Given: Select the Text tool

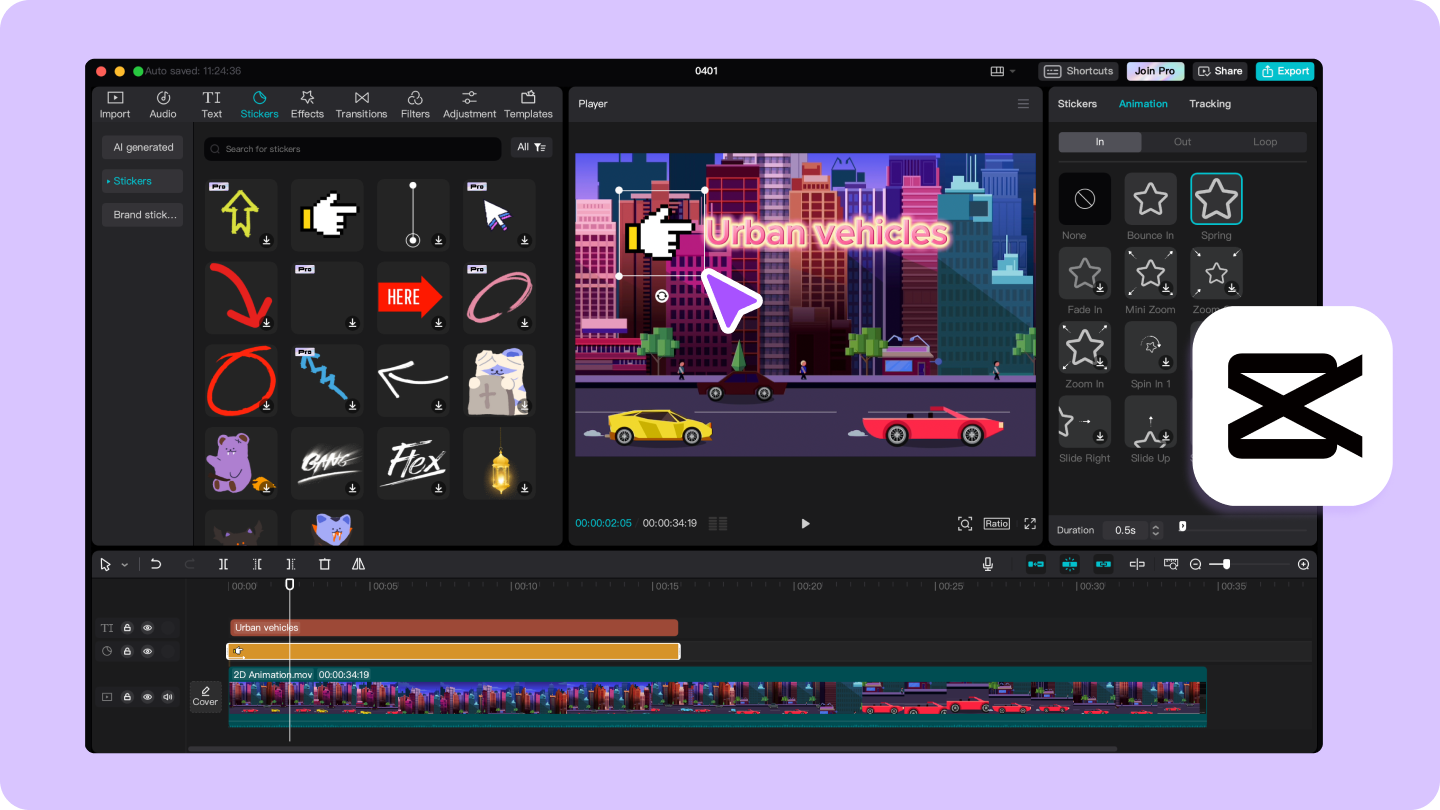Looking at the screenshot, I should [211, 104].
